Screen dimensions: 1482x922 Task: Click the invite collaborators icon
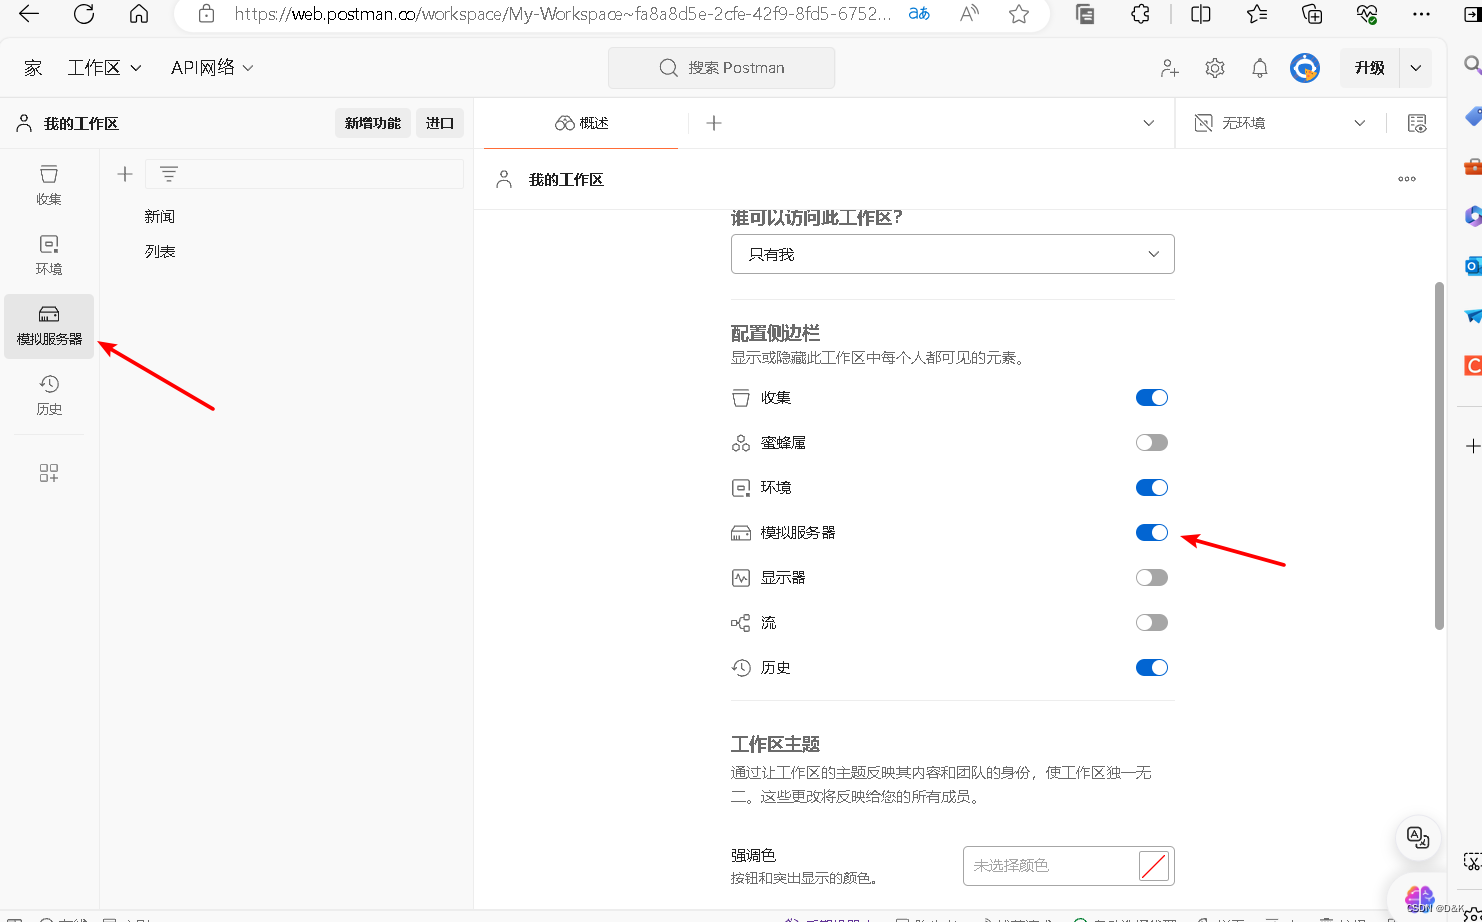tap(1169, 68)
